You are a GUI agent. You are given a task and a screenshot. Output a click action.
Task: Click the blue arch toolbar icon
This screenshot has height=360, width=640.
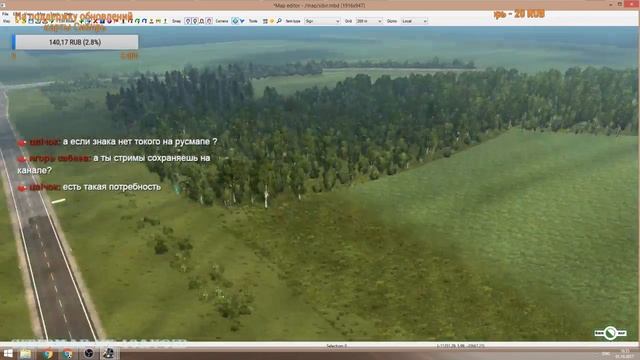click(144, 21)
